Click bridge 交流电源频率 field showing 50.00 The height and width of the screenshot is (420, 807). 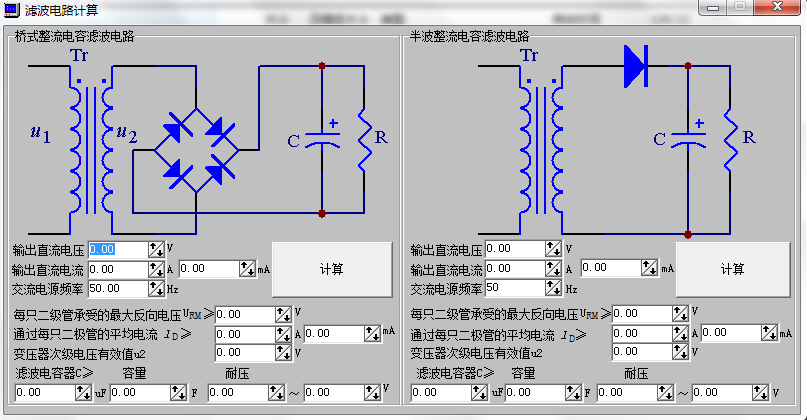pos(118,288)
